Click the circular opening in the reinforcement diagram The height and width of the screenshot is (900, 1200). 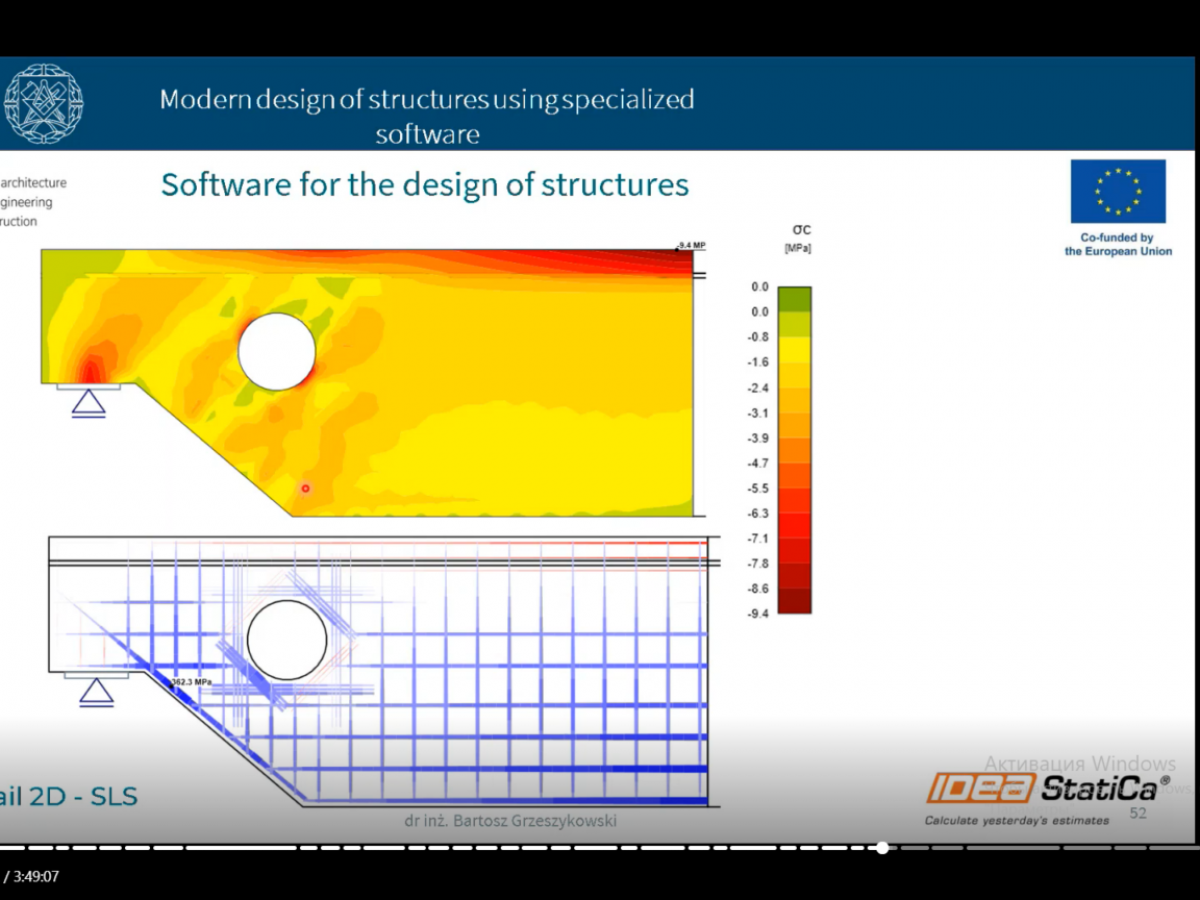287,640
